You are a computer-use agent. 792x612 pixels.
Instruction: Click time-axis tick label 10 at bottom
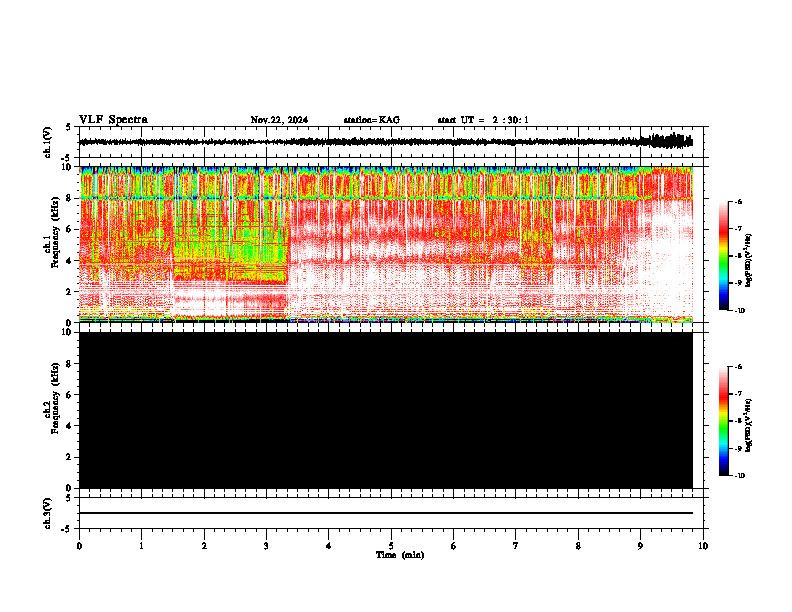(x=703, y=546)
